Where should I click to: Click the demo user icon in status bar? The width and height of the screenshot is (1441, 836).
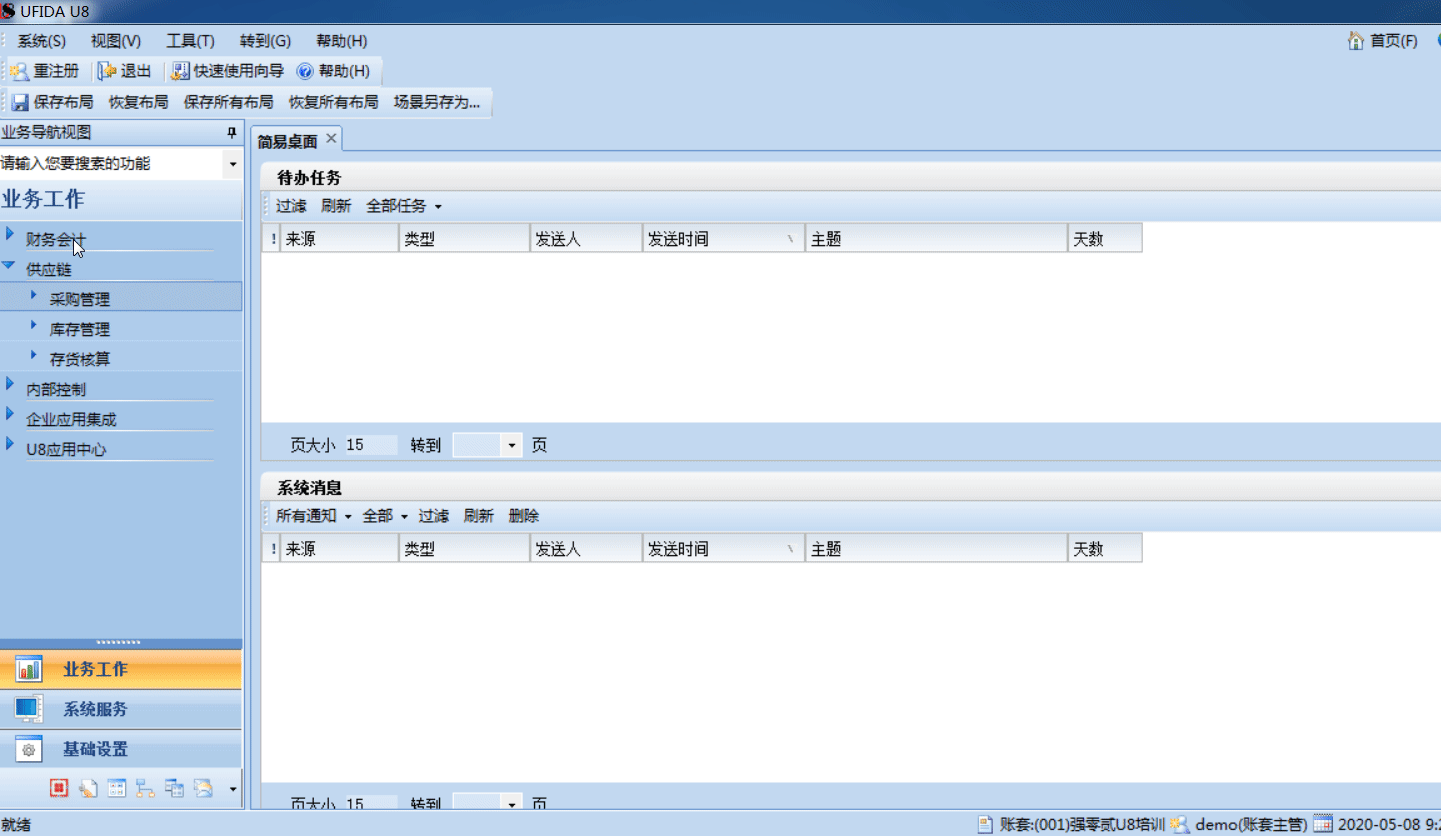coord(1180,825)
